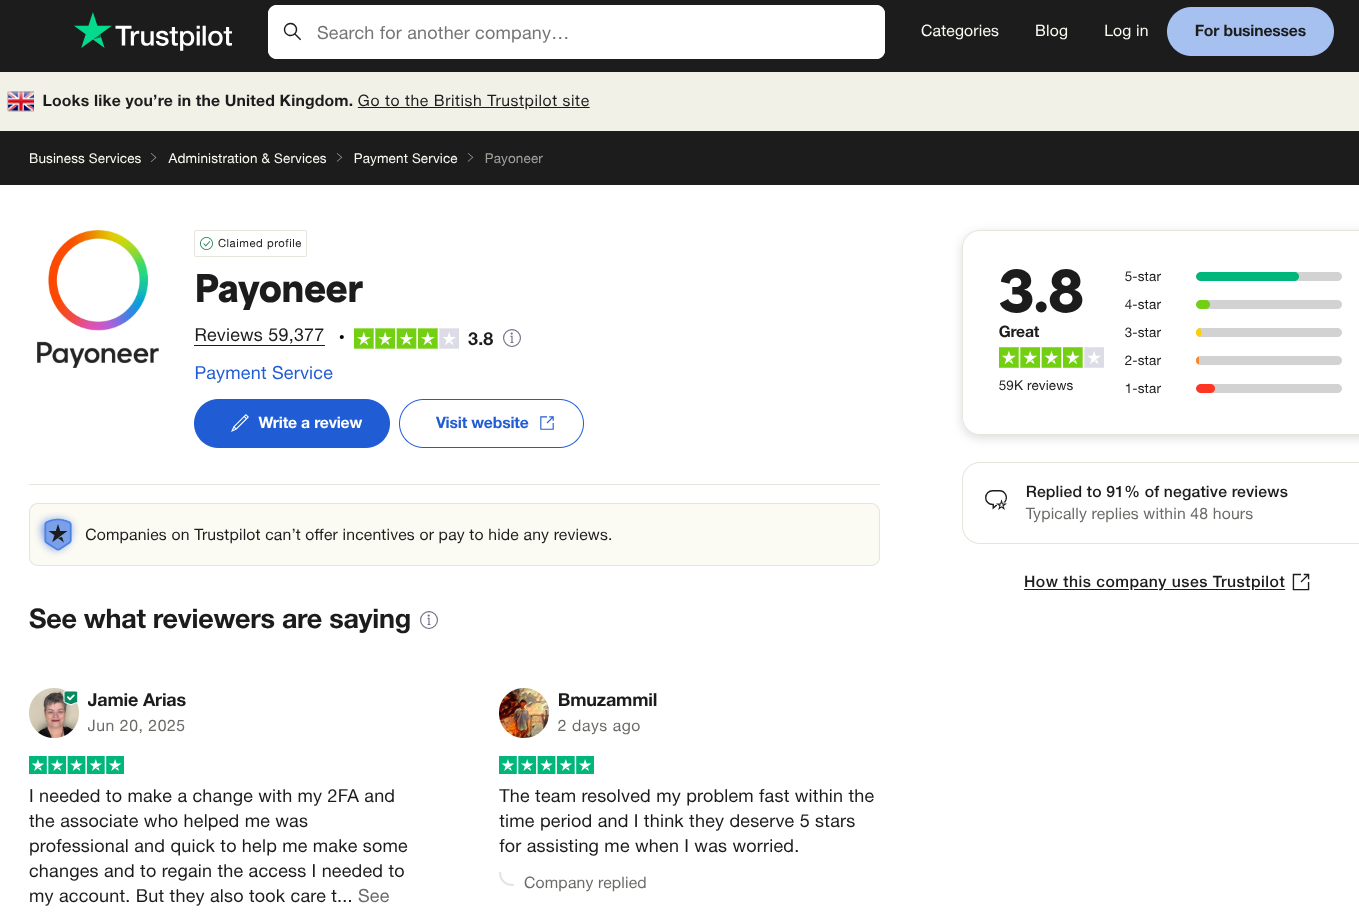The height and width of the screenshot is (914, 1359).
Task: Expand the 'Company replied' section under Bmuzammil's review
Action: [585, 882]
